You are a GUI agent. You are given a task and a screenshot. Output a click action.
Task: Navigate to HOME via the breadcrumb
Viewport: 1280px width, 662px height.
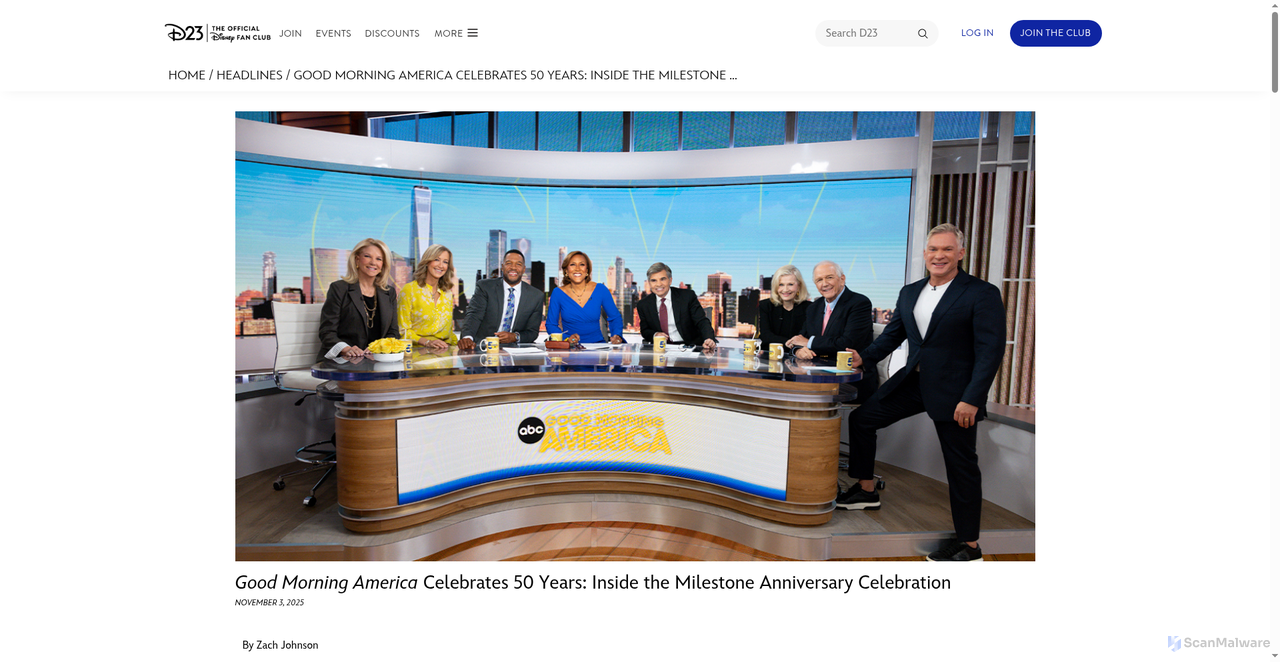[x=186, y=75]
